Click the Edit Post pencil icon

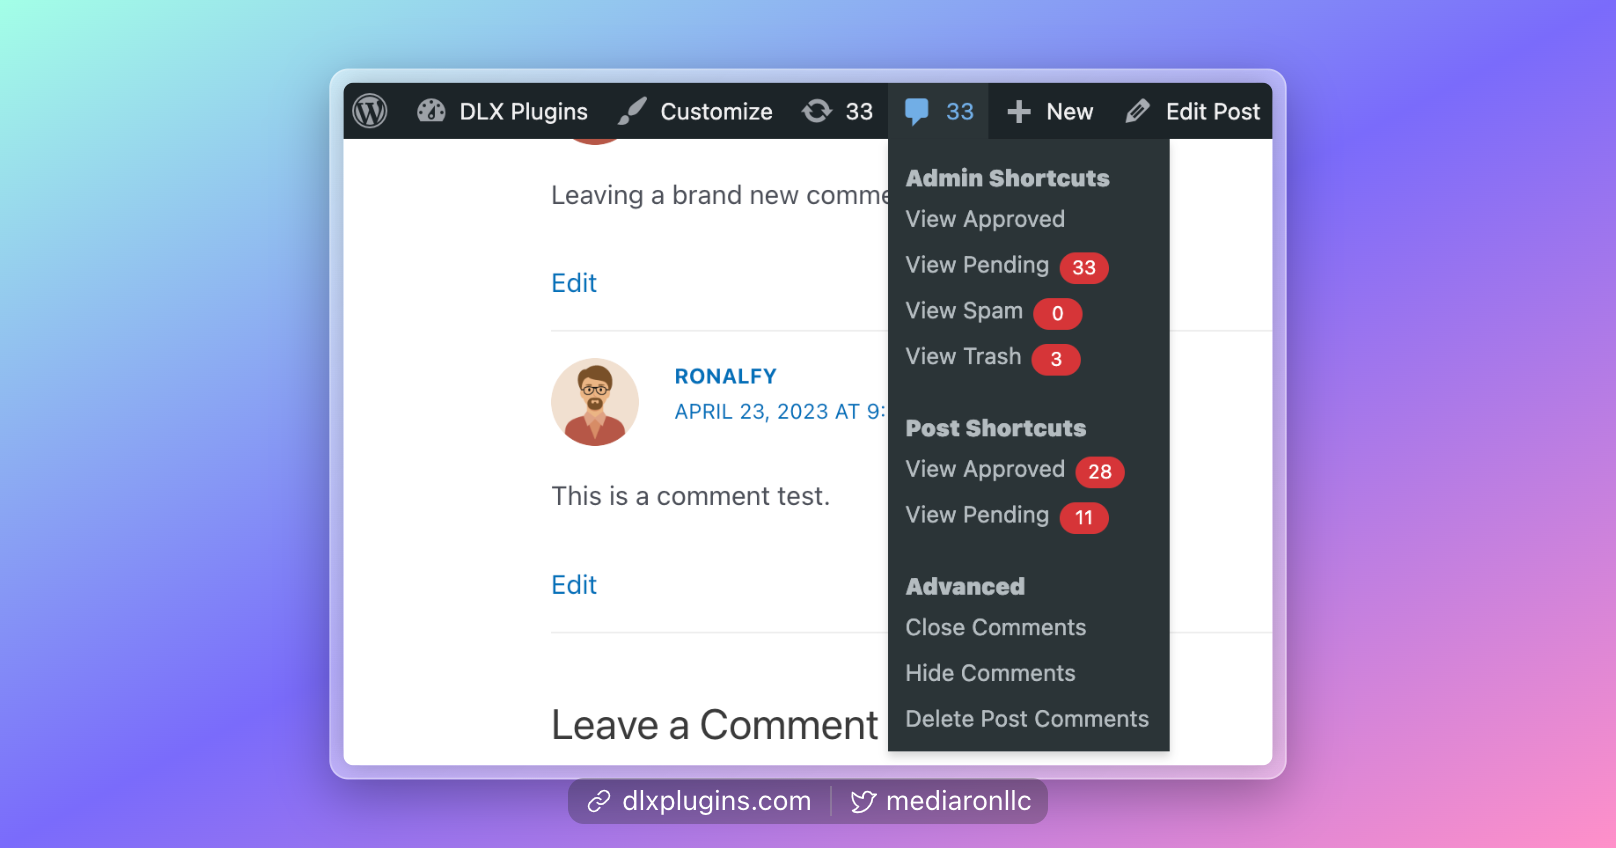point(1137,111)
